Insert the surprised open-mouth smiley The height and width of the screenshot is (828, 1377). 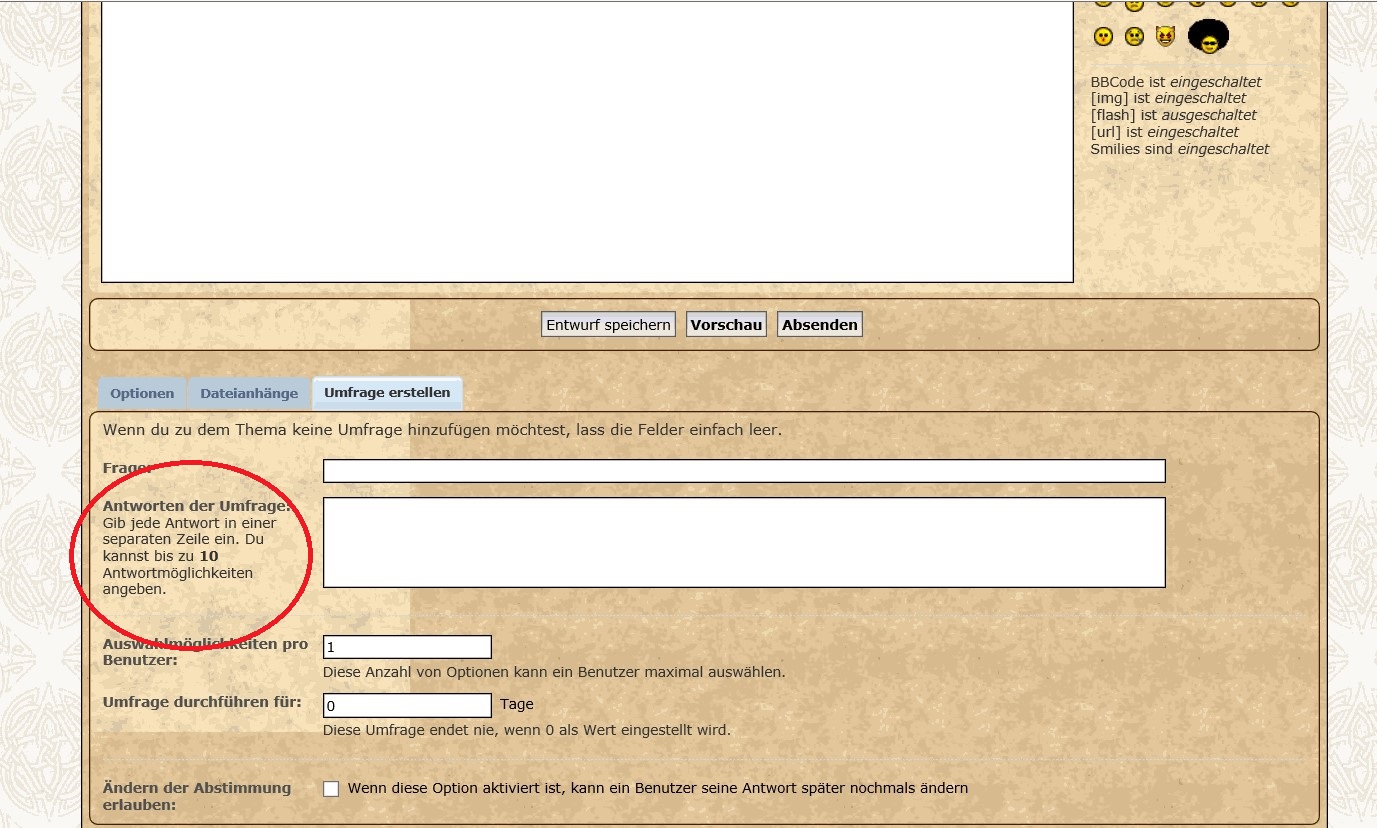pyautogui.click(x=1103, y=37)
